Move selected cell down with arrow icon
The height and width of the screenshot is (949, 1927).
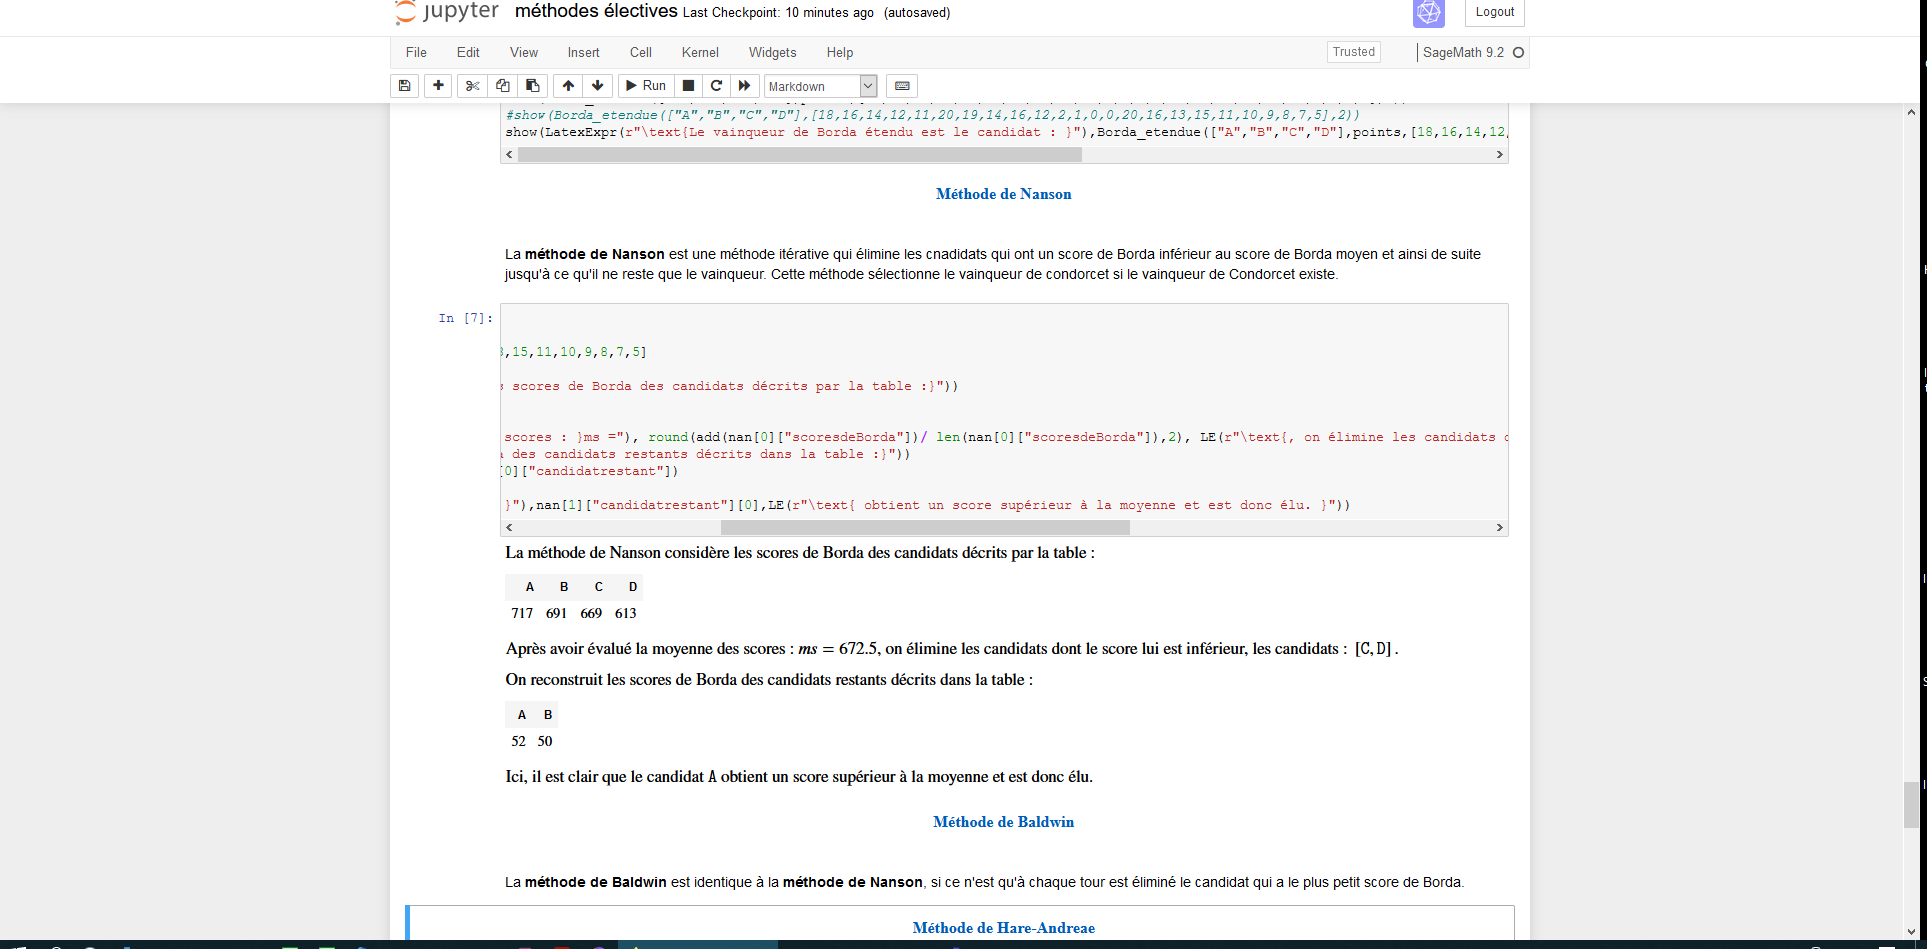pyautogui.click(x=598, y=86)
